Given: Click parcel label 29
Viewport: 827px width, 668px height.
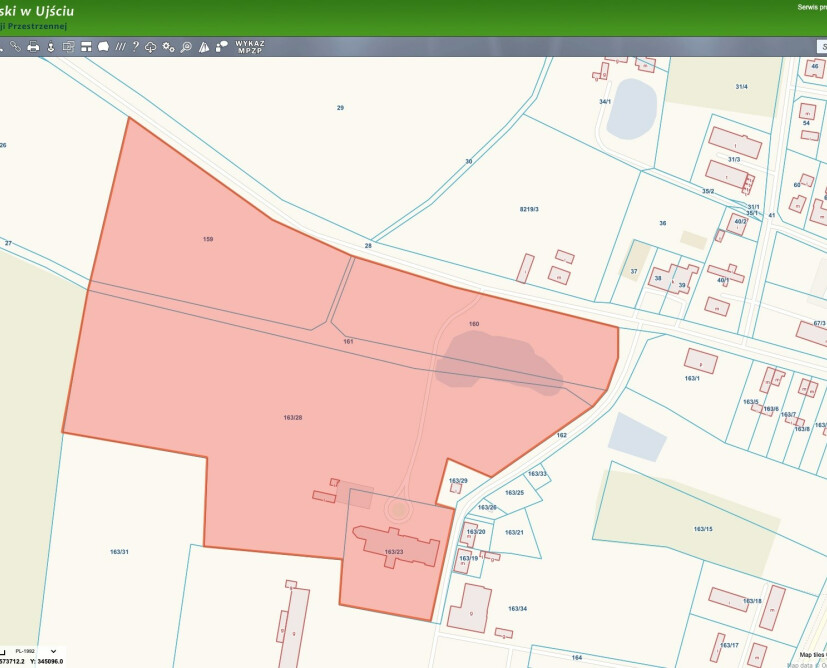Looking at the screenshot, I should [x=340, y=108].
